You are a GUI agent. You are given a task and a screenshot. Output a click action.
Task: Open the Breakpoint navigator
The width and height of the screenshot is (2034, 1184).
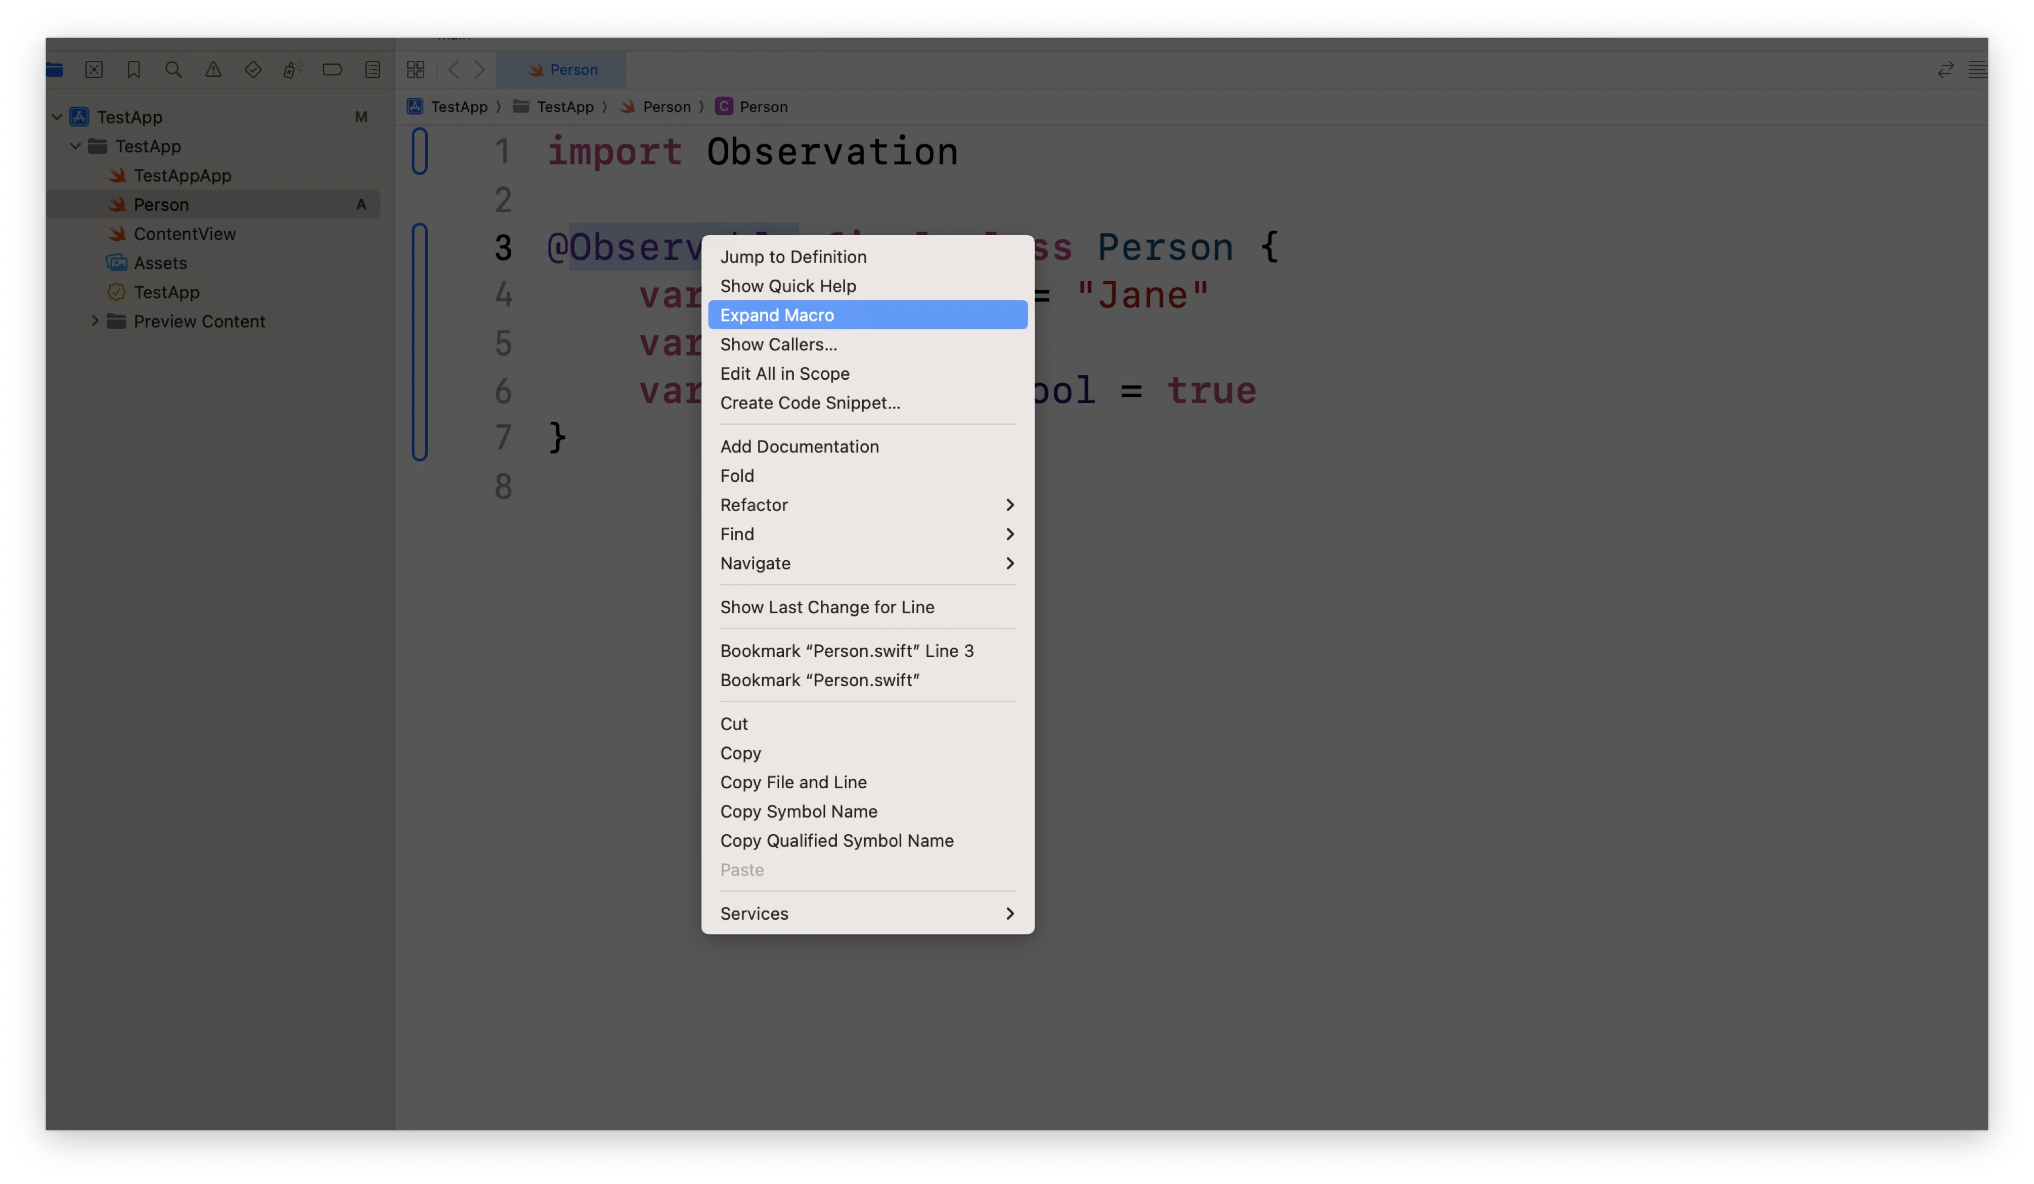tap(332, 69)
